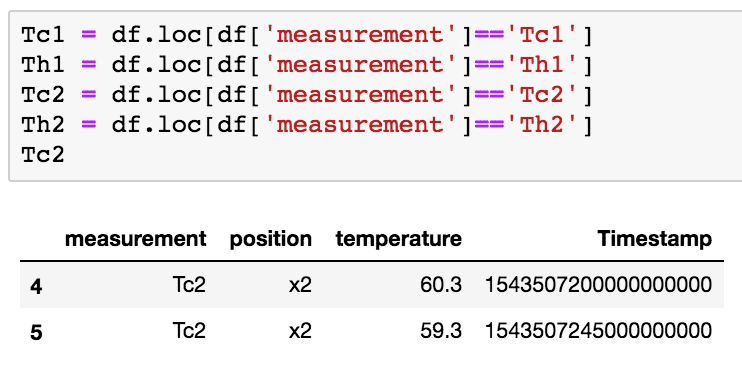Place cursor on the Th2 assignment line

tap(307, 125)
